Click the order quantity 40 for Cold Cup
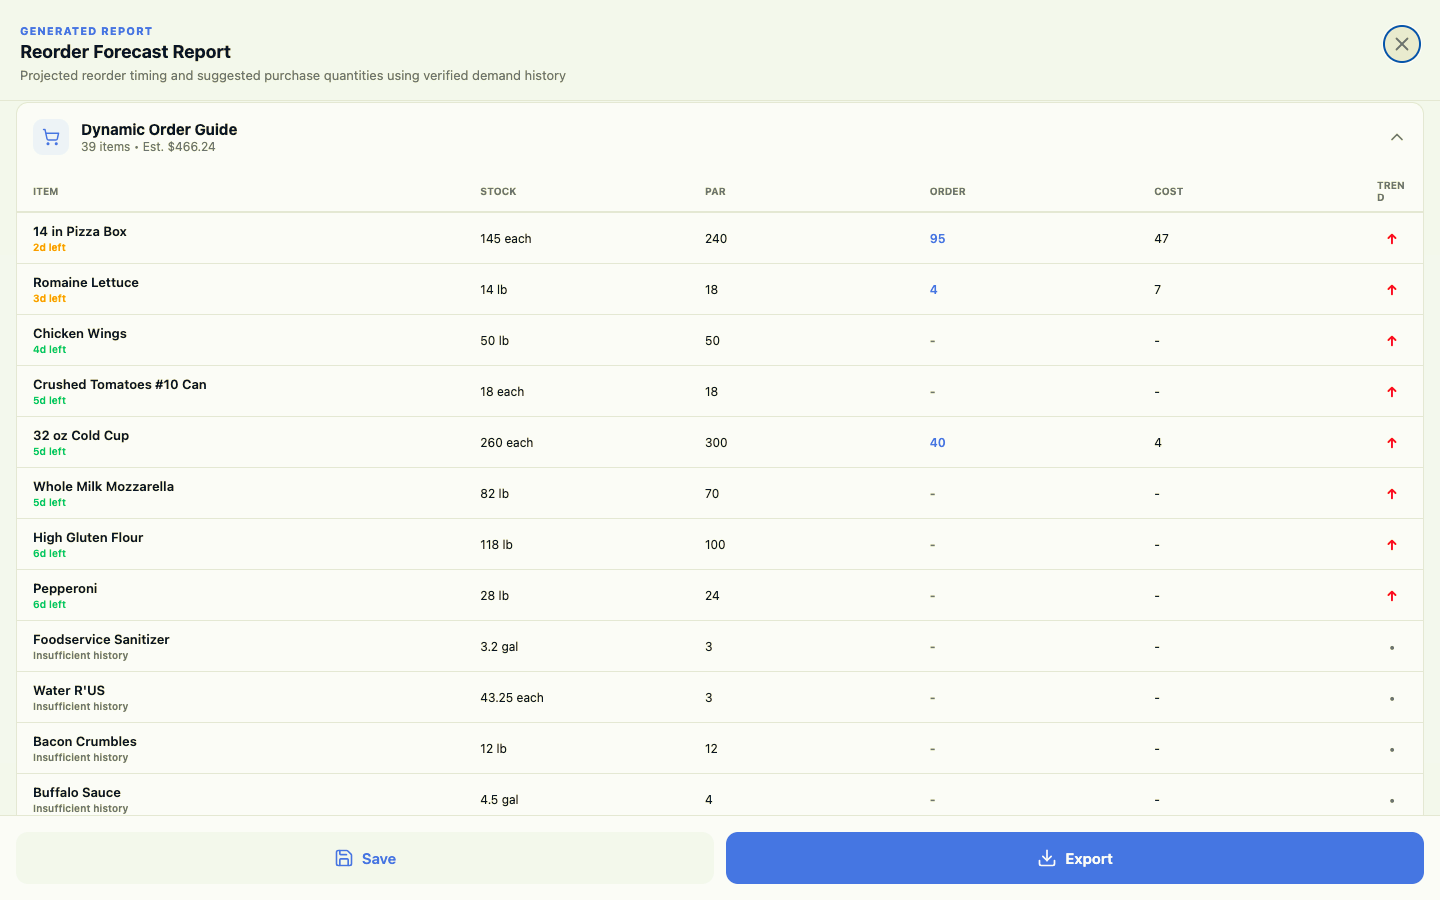1440x900 pixels. click(x=937, y=443)
